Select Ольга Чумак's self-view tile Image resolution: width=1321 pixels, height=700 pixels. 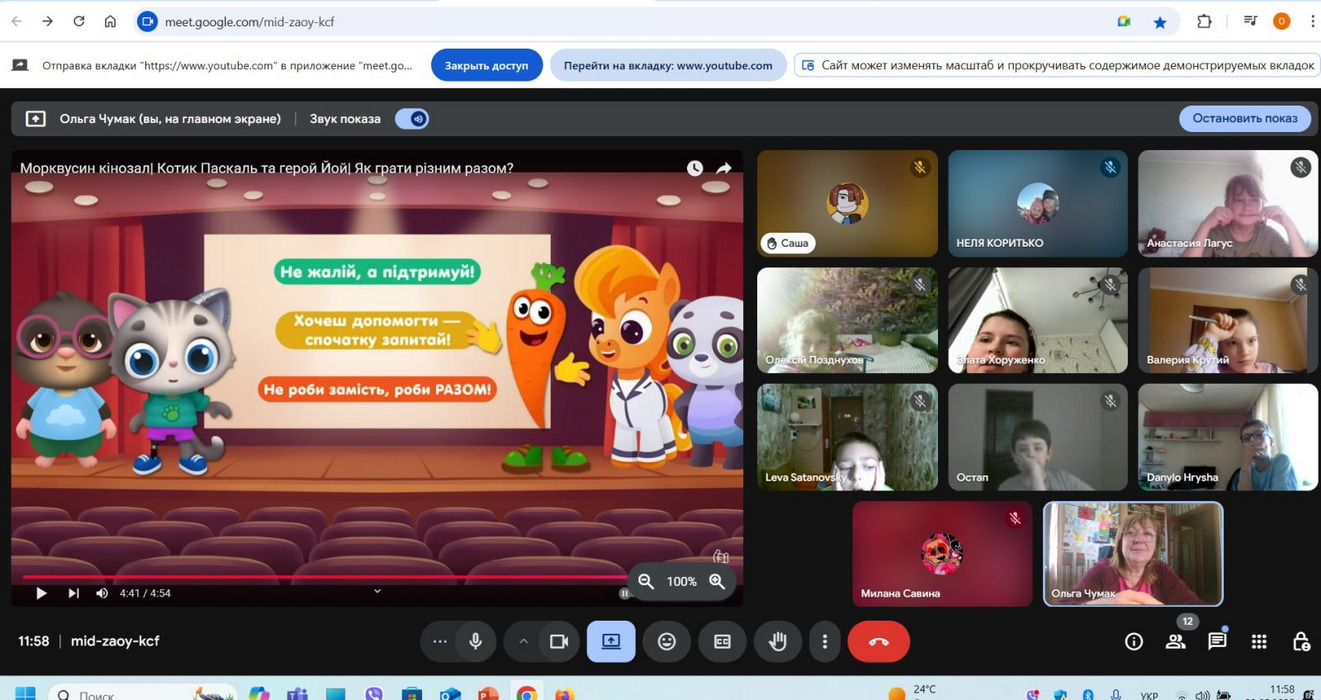1133,554
